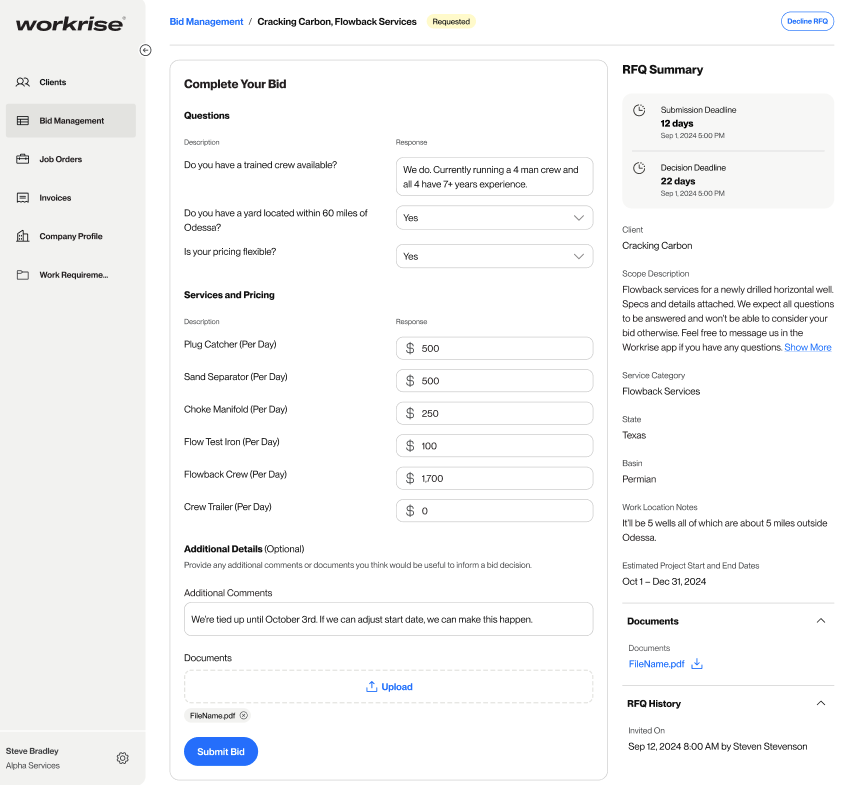Screen dimensions: 860x785
Task: Submit the bid
Action: pos(220,752)
